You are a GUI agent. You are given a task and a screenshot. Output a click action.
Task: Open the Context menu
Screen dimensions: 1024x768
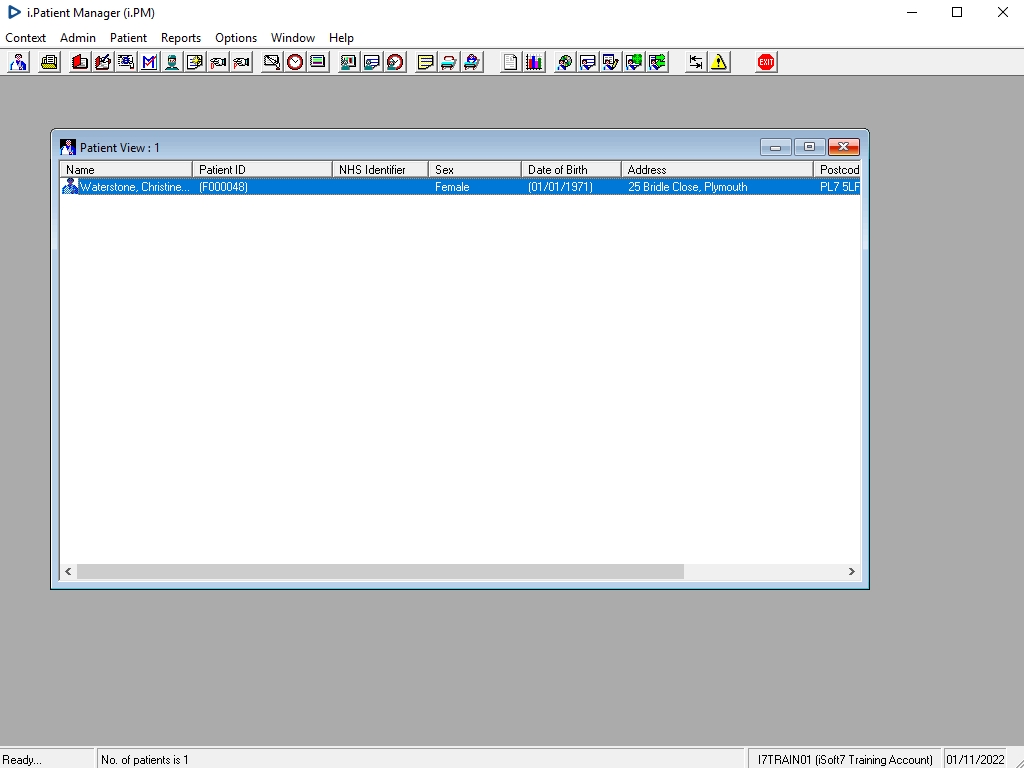25,38
